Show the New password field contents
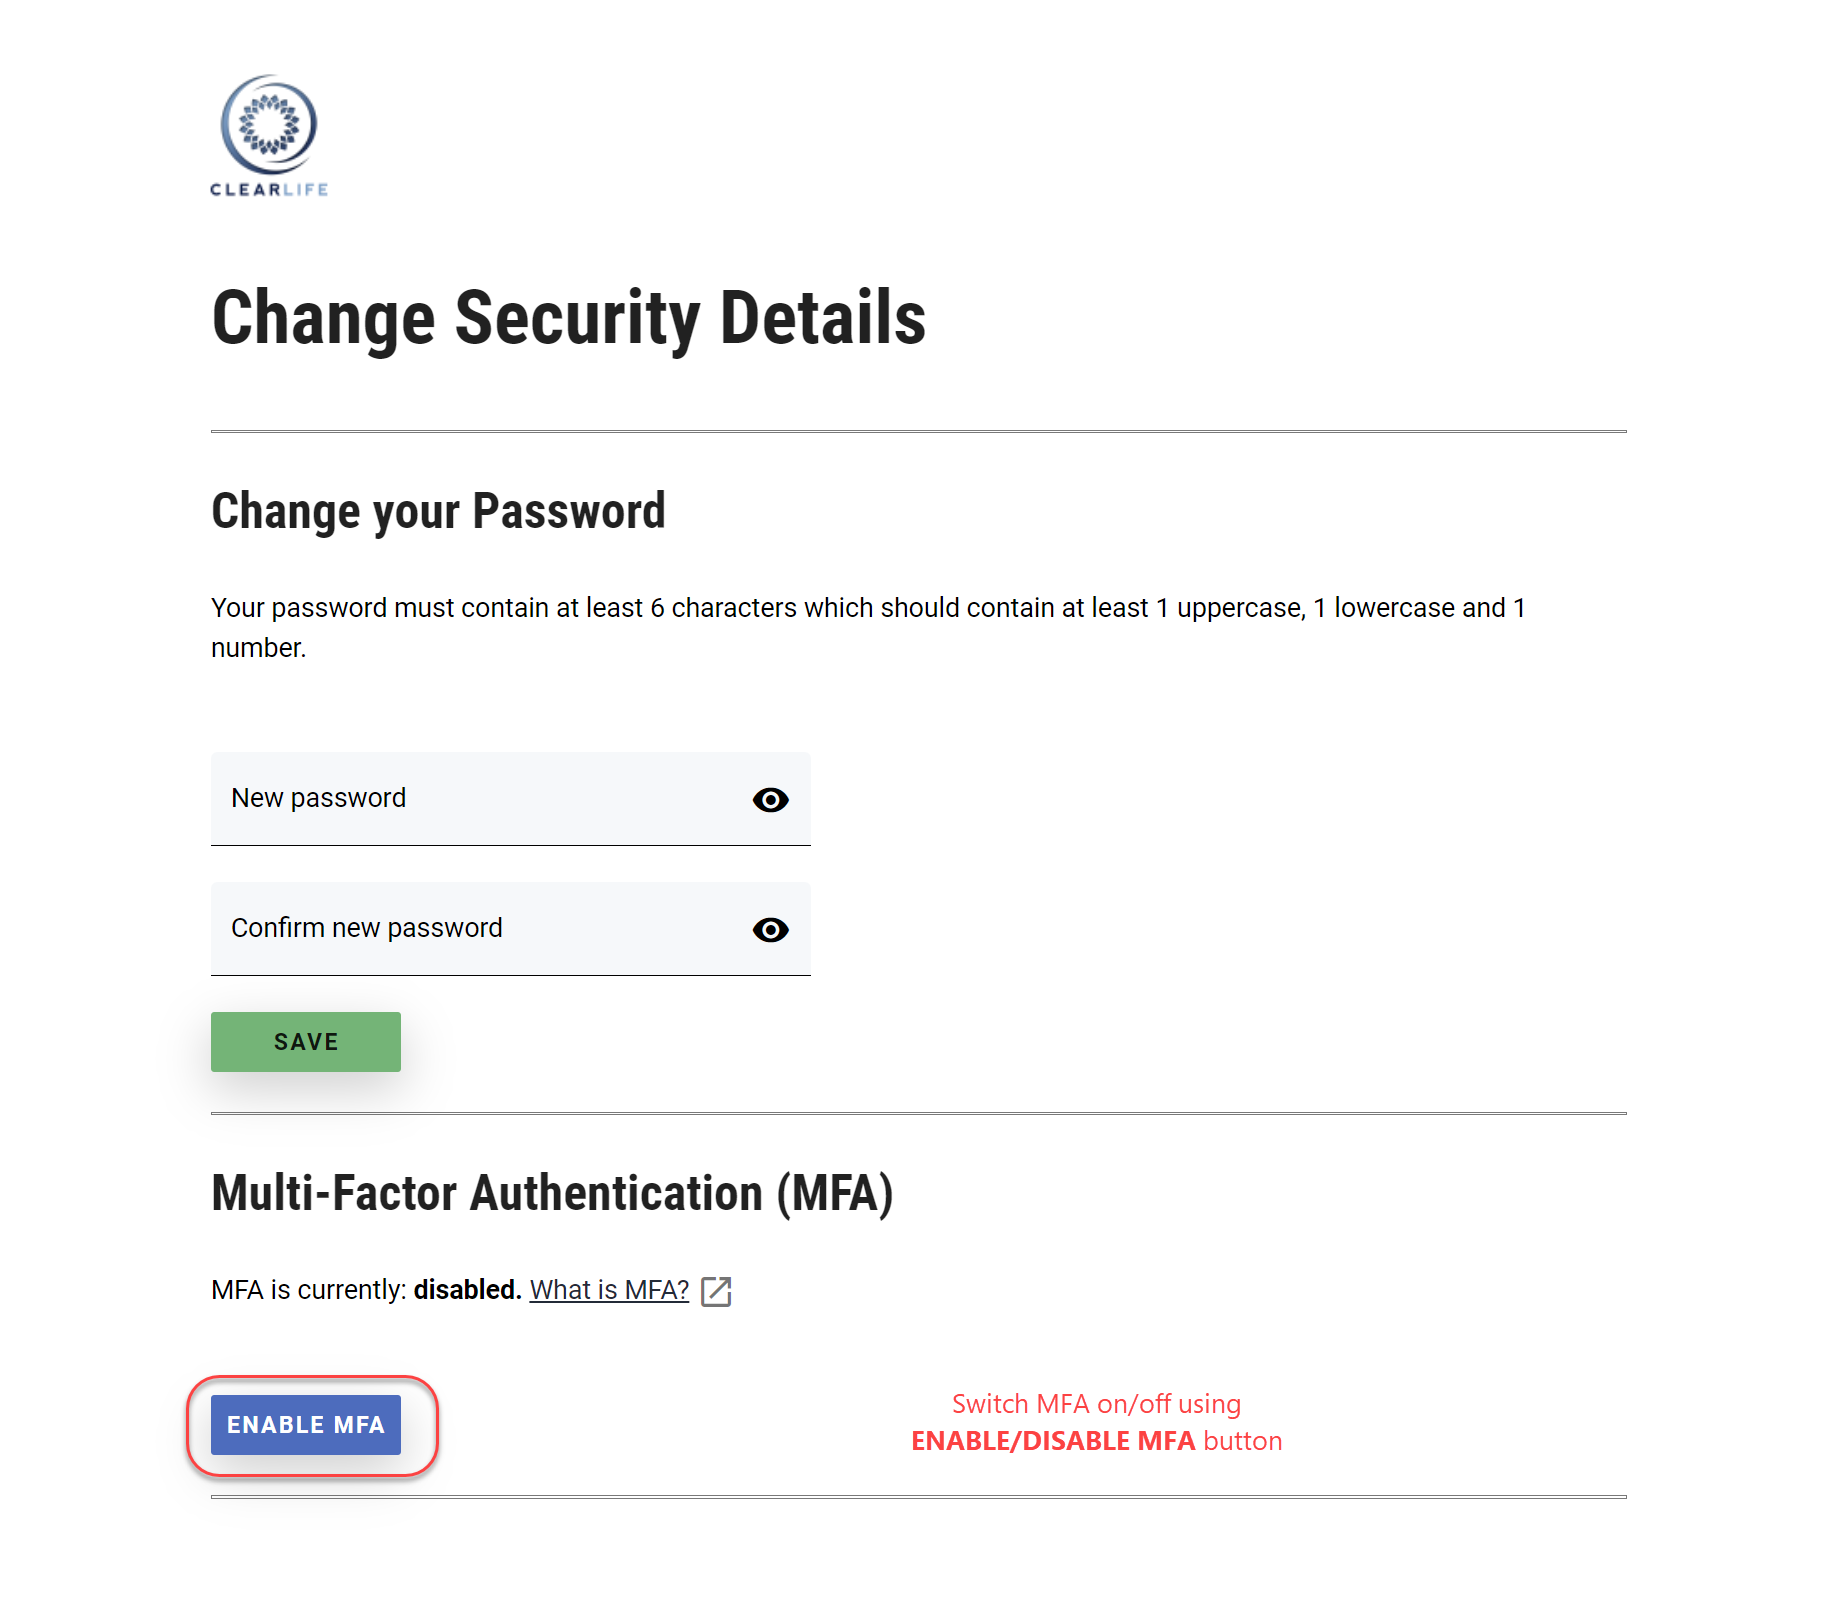Image resolution: width=1827 pixels, height=1607 pixels. click(x=770, y=800)
